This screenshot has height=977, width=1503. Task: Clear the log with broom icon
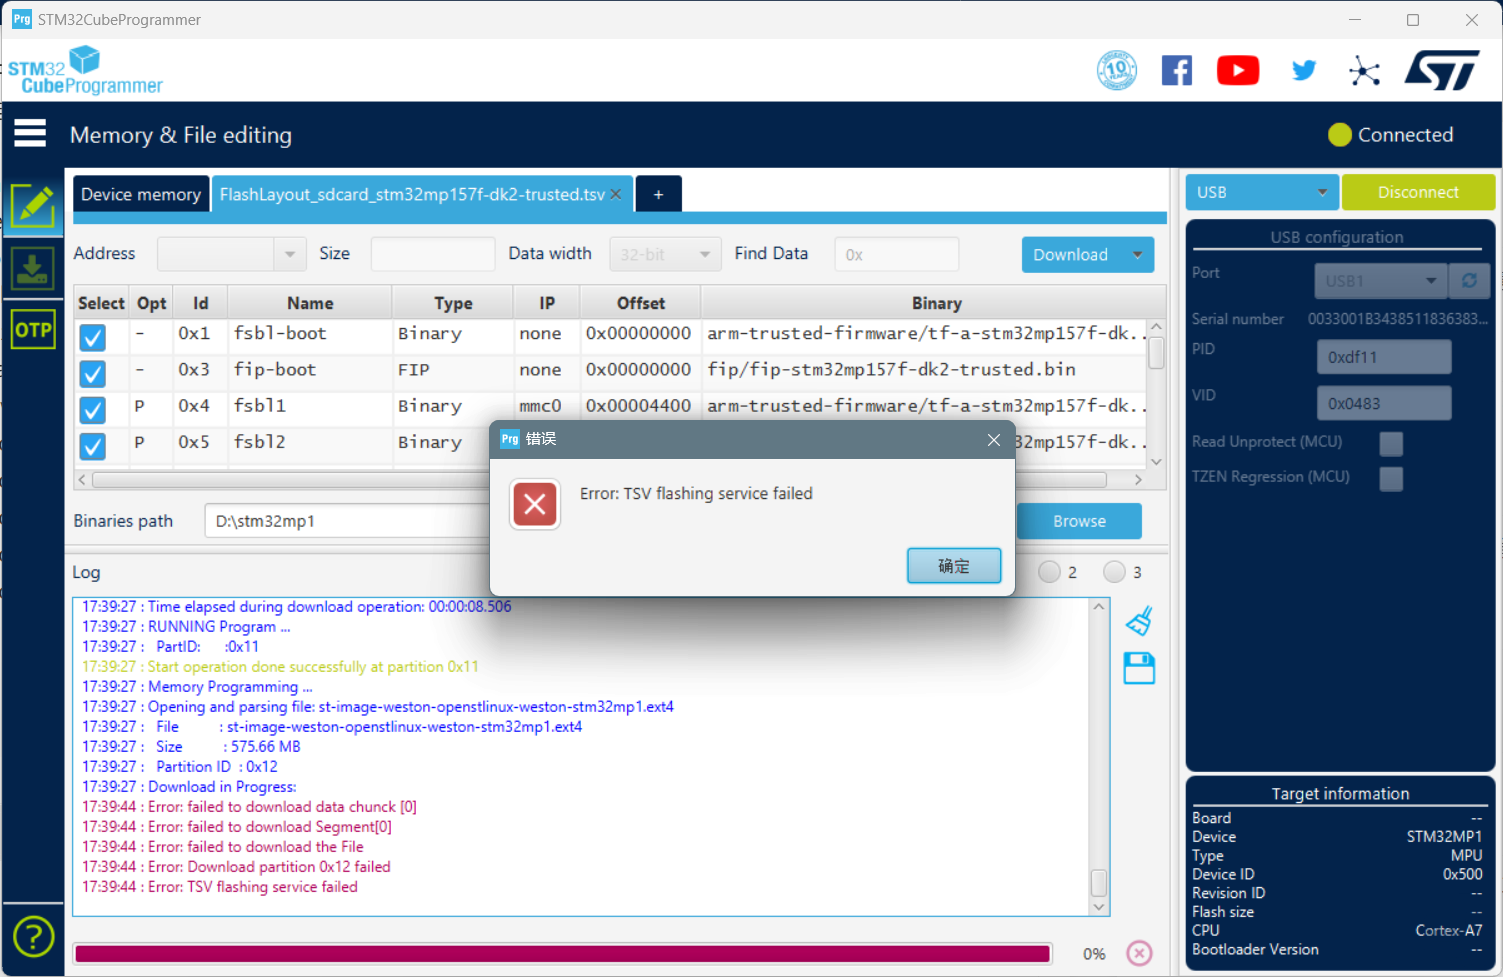pos(1139,621)
